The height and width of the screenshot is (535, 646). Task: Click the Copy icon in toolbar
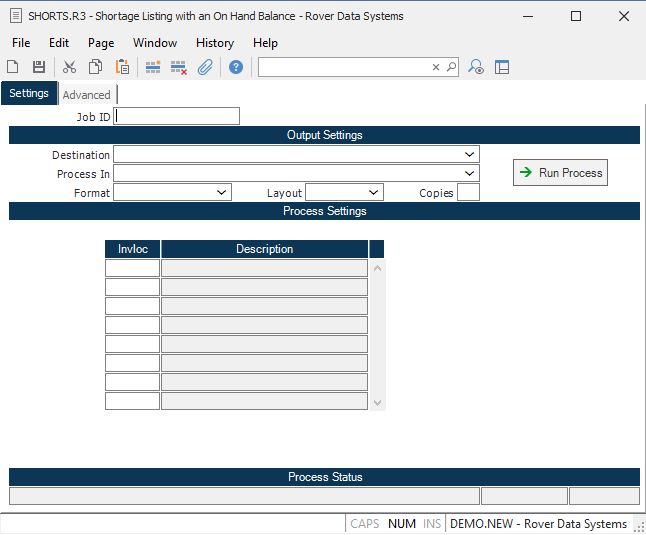95,67
